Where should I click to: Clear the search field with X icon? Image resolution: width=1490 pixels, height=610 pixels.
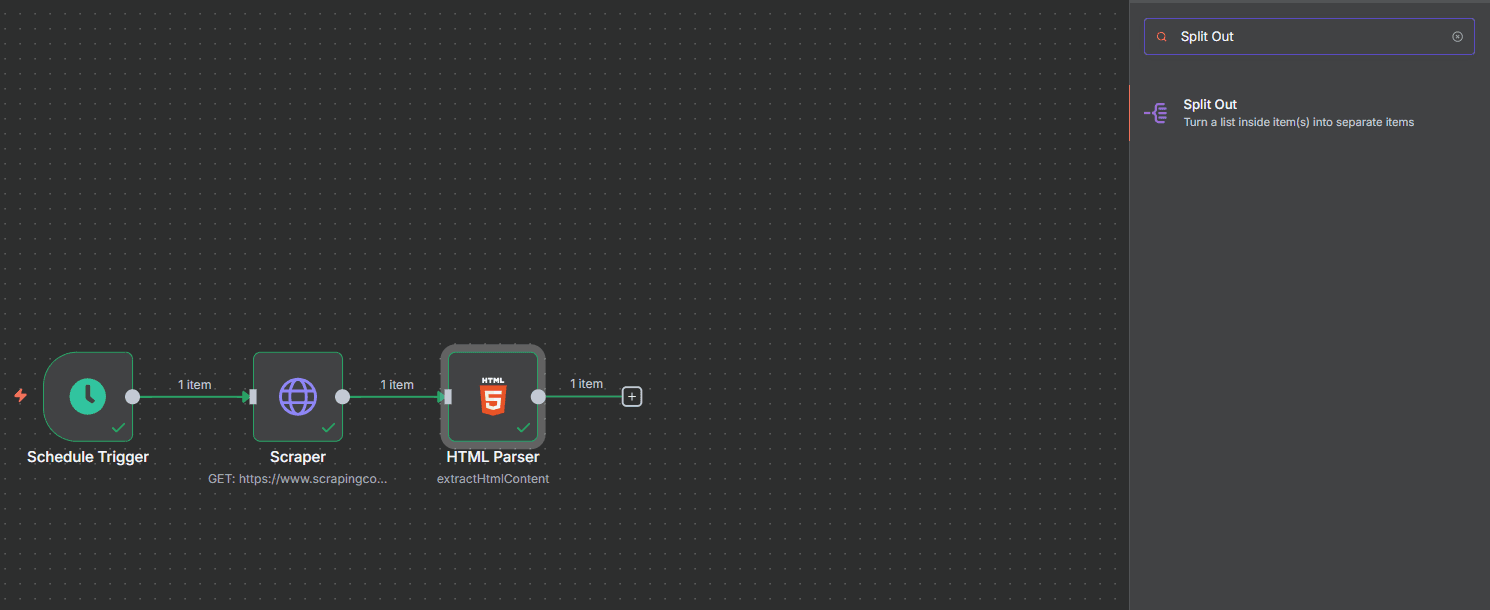pyautogui.click(x=1457, y=36)
